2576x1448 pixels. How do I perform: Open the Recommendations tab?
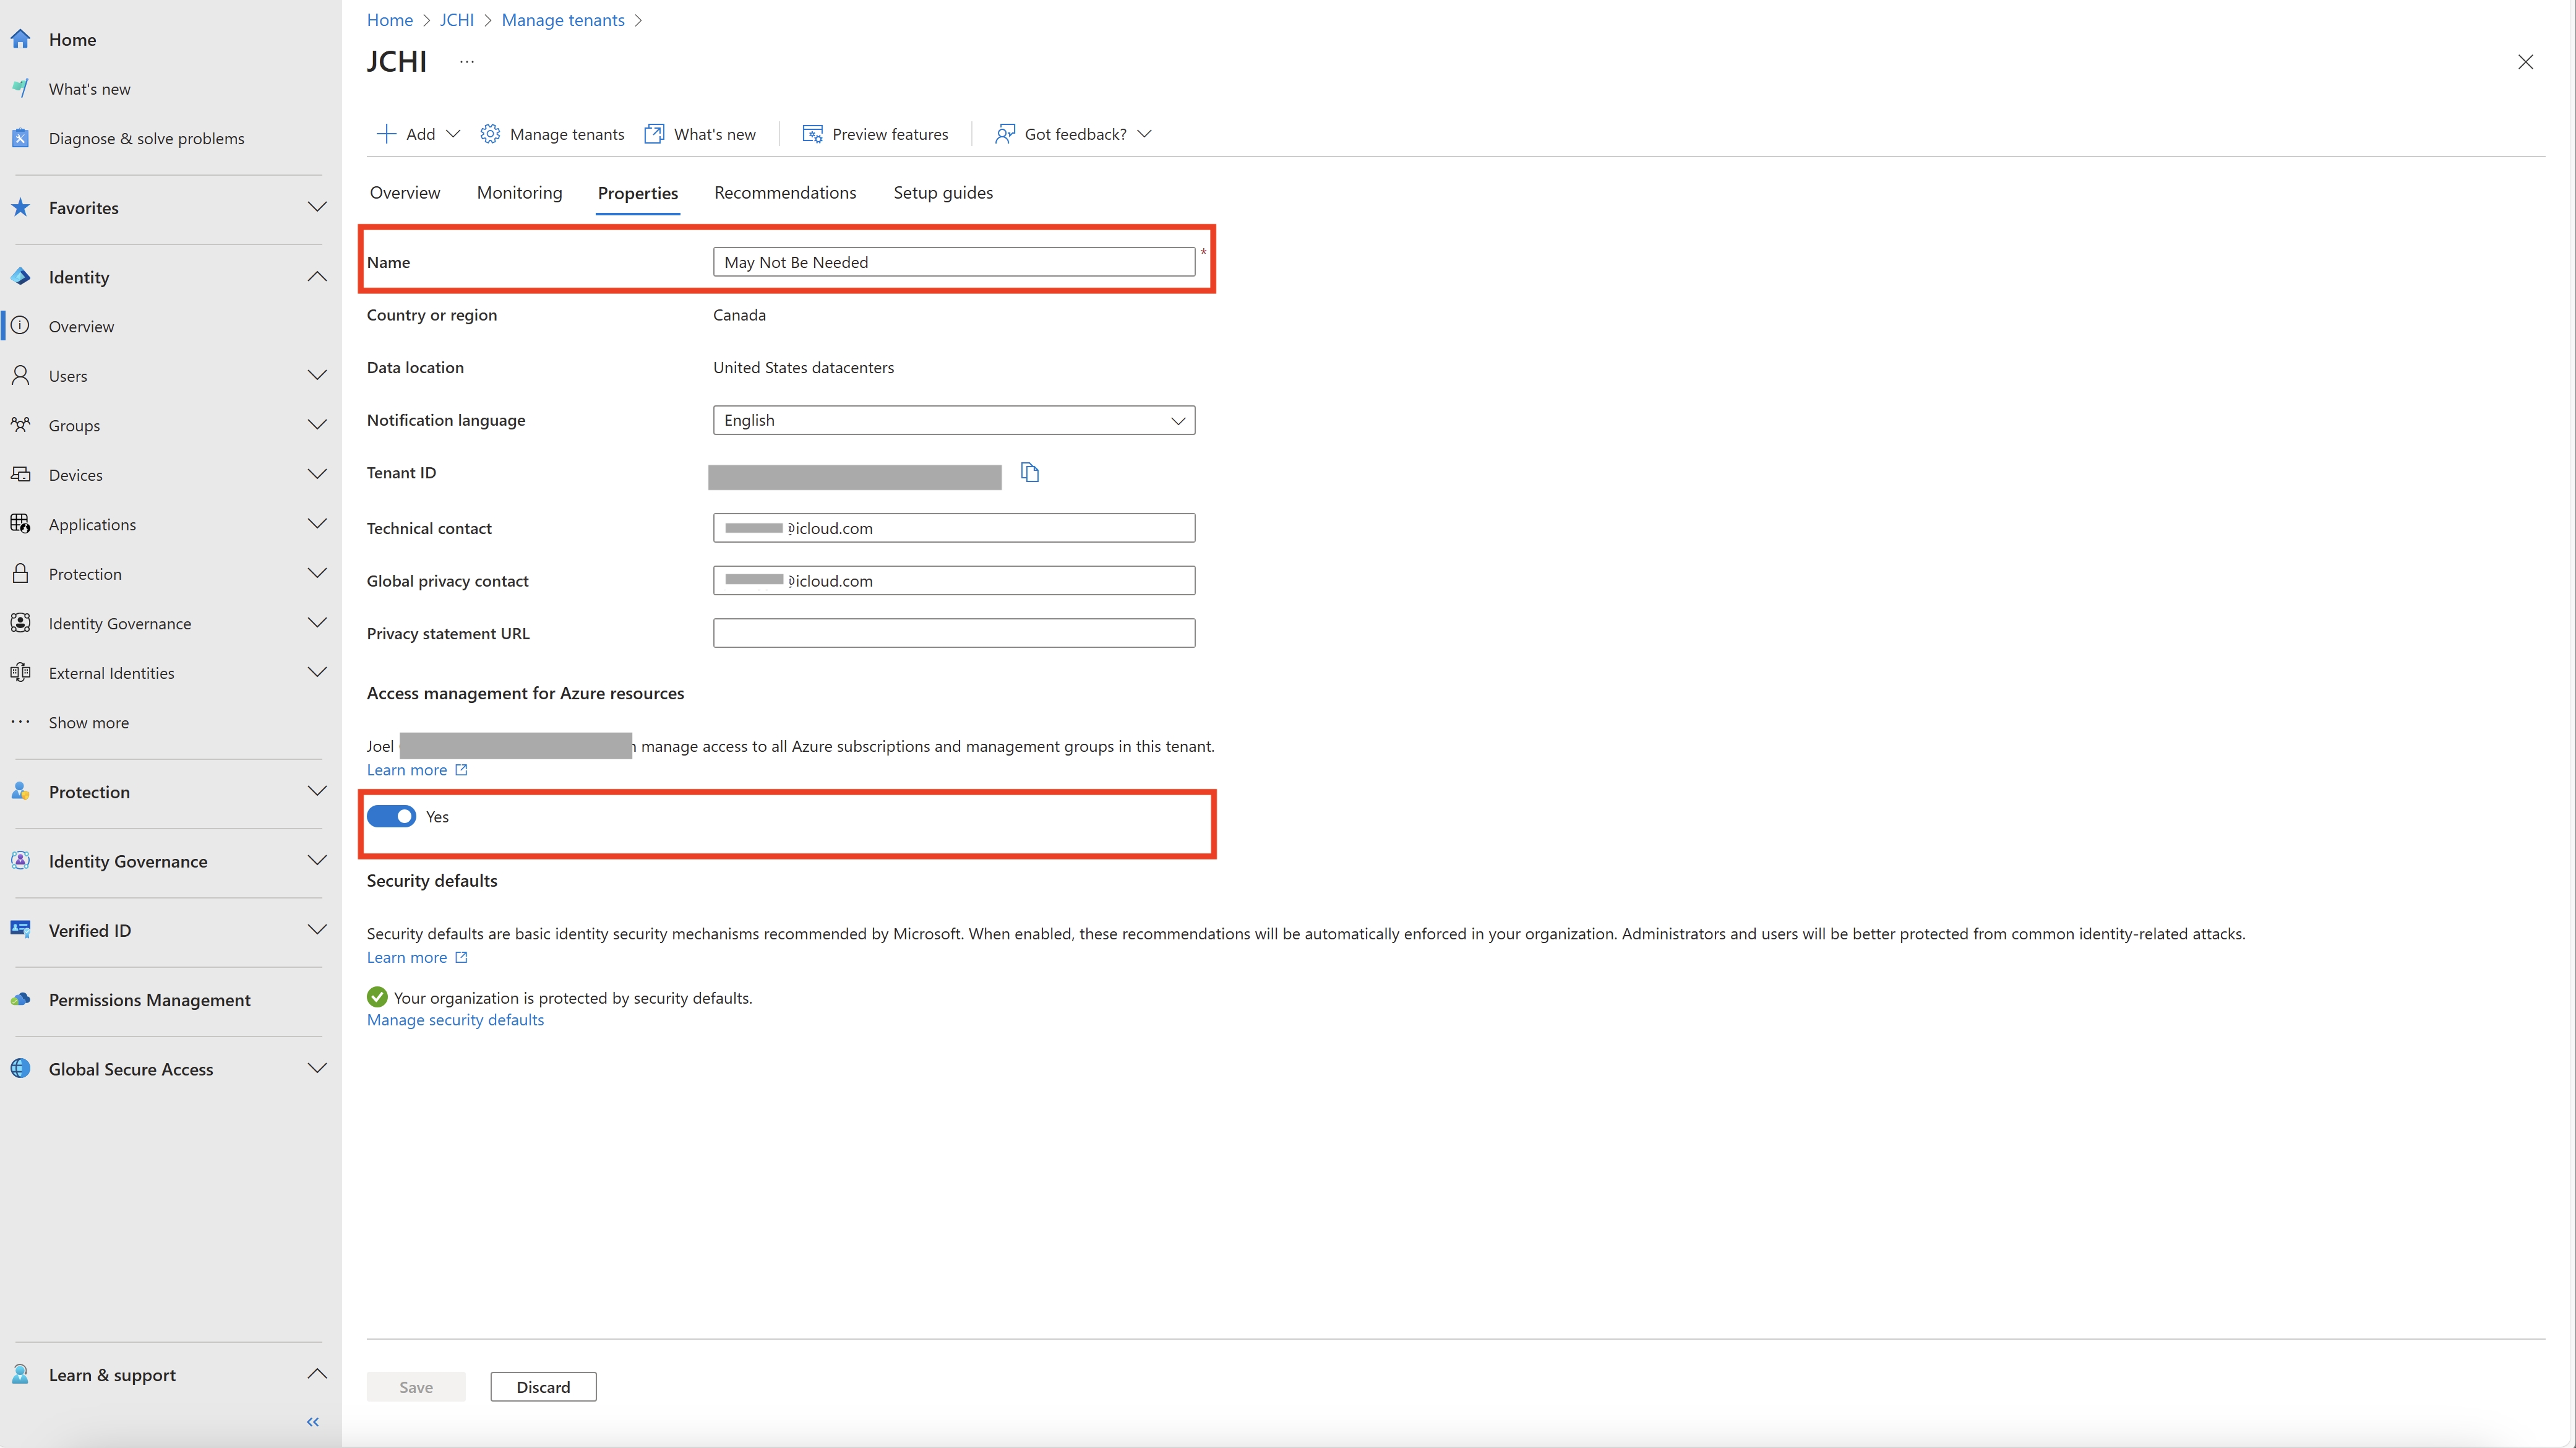coord(784,192)
